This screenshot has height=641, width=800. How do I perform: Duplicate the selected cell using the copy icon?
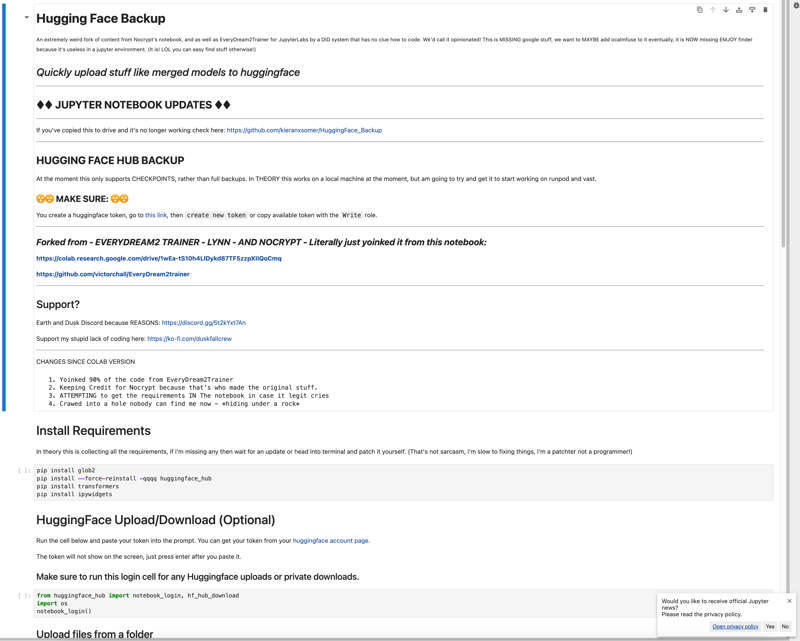click(x=699, y=10)
